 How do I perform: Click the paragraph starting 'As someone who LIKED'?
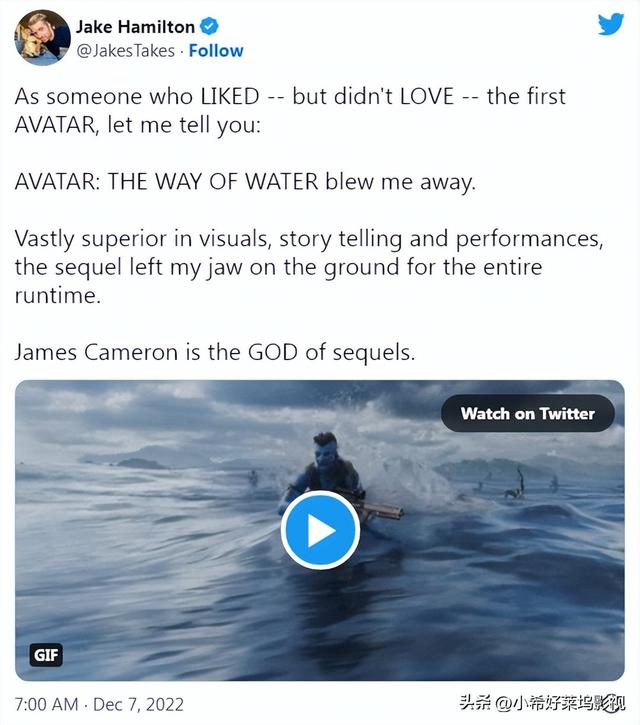[x=290, y=111]
